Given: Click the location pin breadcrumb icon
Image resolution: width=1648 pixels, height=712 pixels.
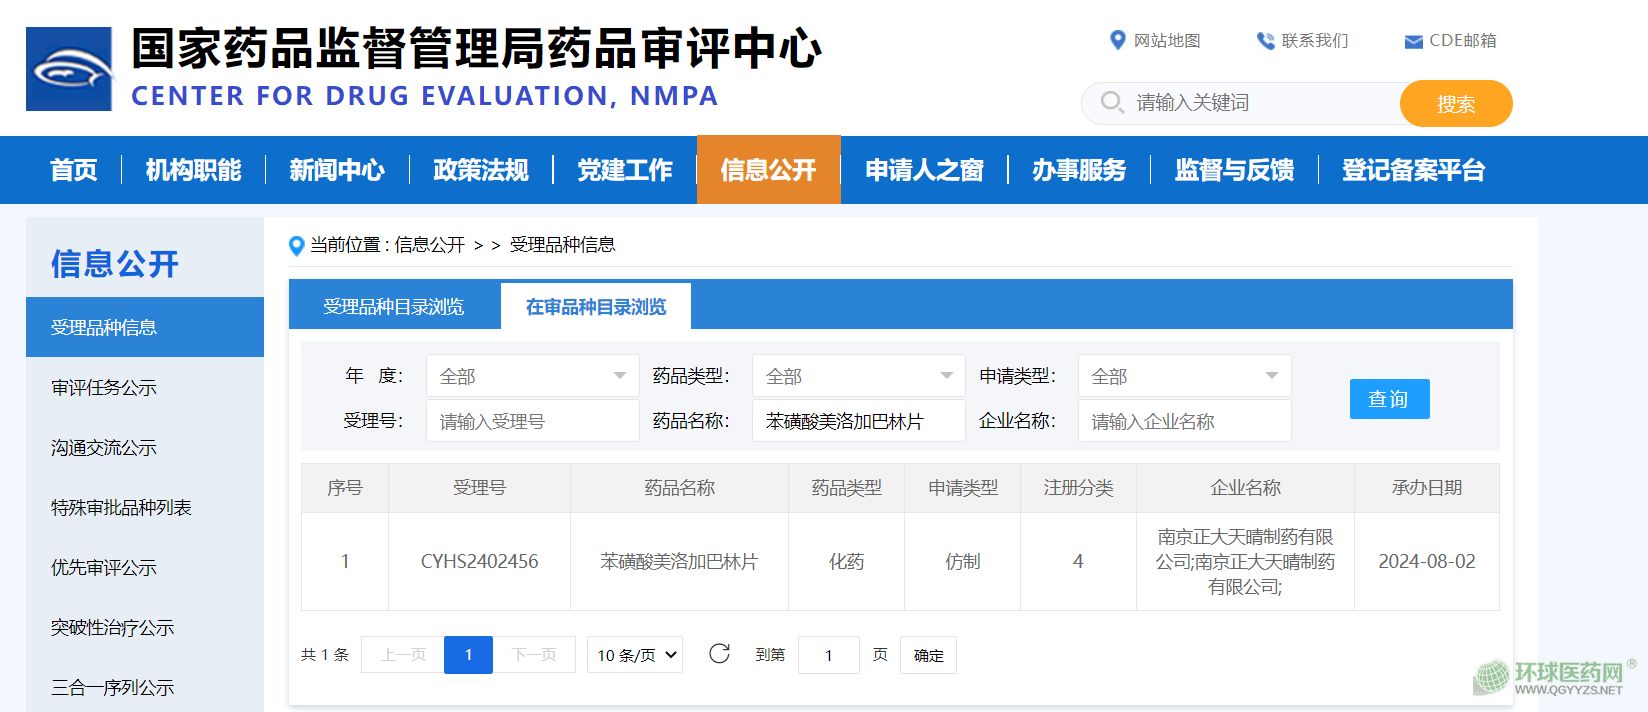Looking at the screenshot, I should pyautogui.click(x=297, y=245).
